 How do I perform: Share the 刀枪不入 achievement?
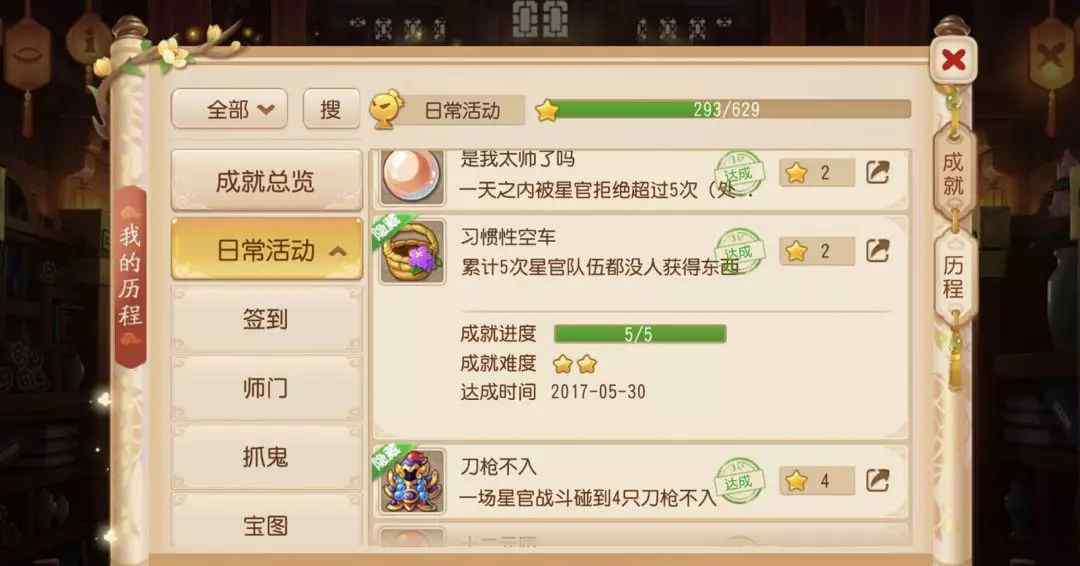pos(877,480)
